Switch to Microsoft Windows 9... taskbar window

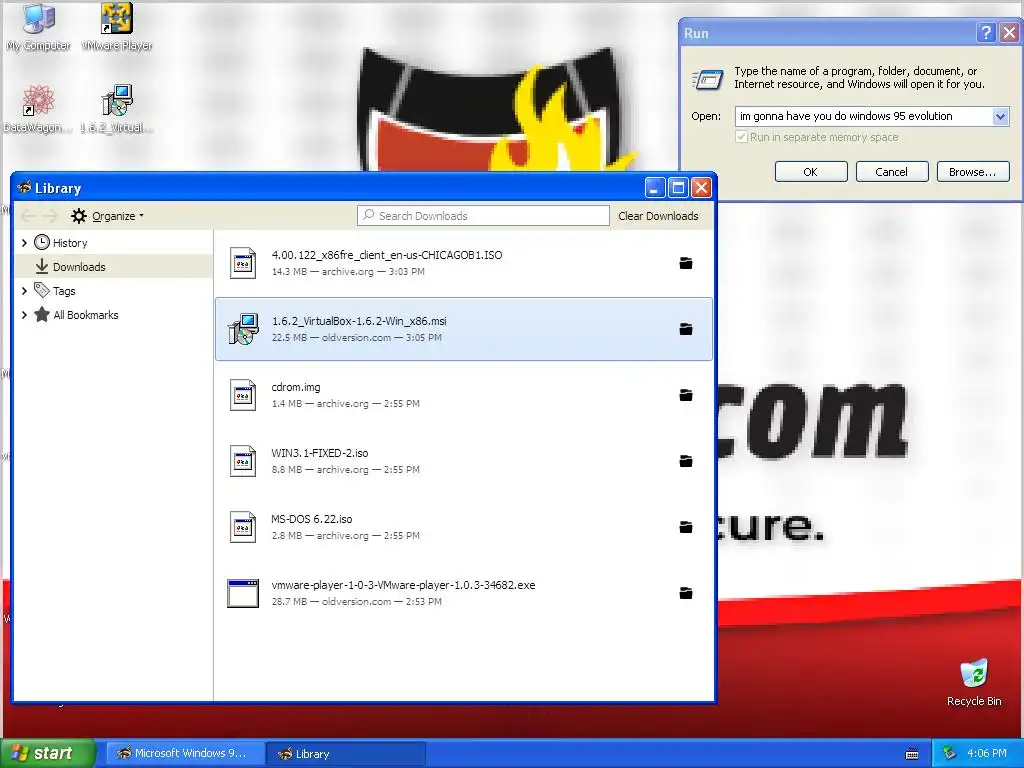[x=185, y=754]
